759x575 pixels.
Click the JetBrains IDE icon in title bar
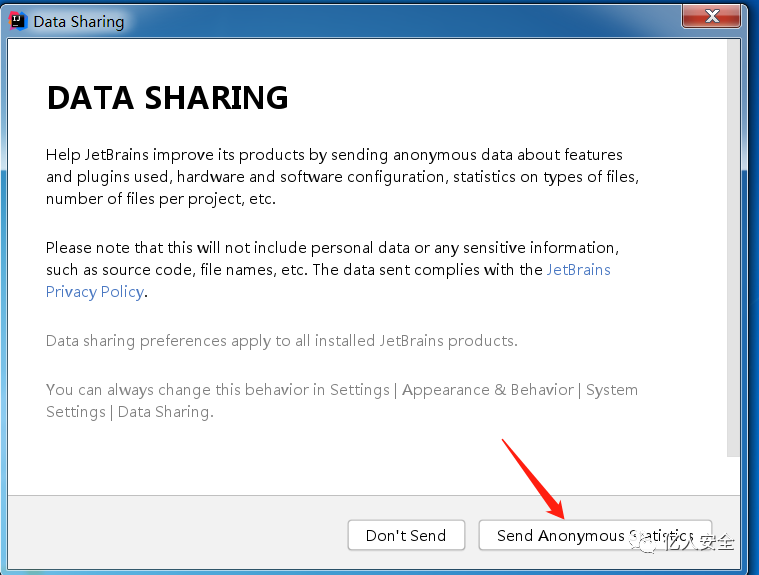(x=17, y=20)
